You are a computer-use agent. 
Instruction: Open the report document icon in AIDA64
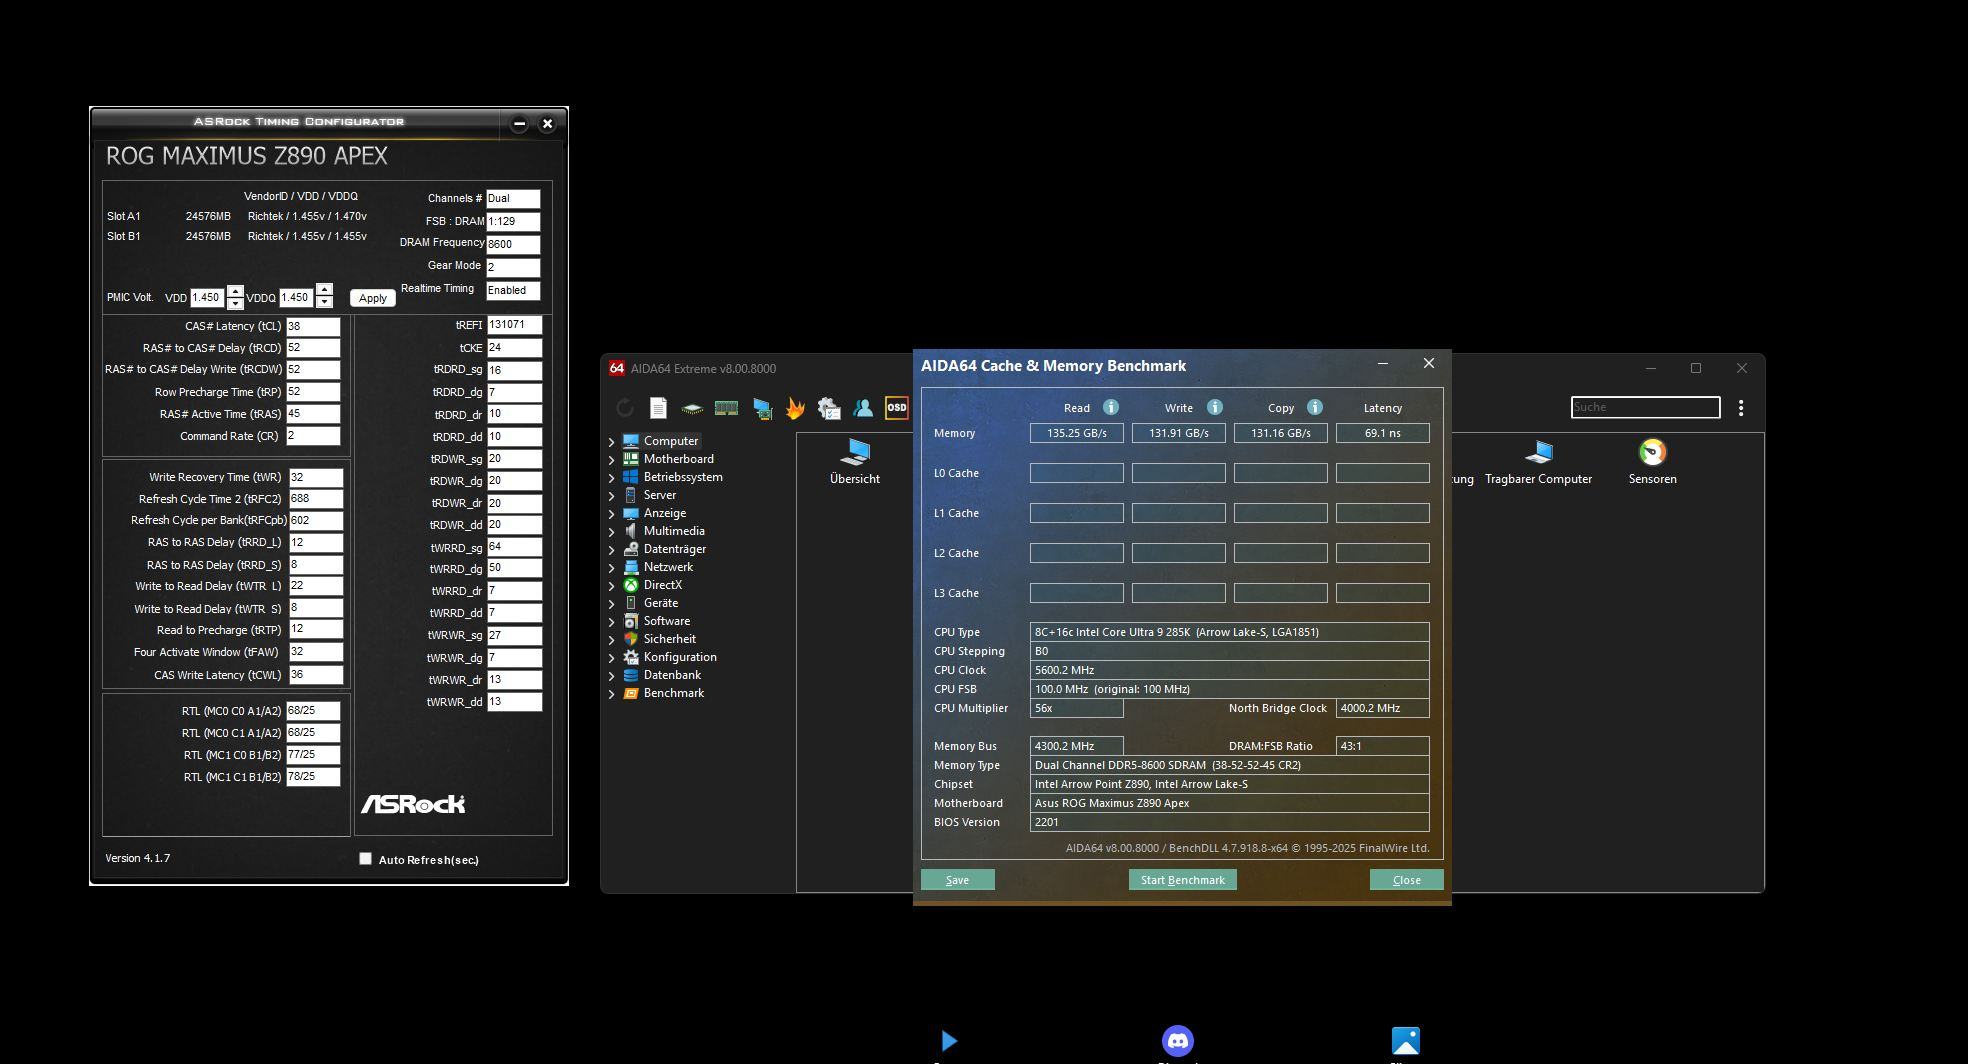point(658,408)
